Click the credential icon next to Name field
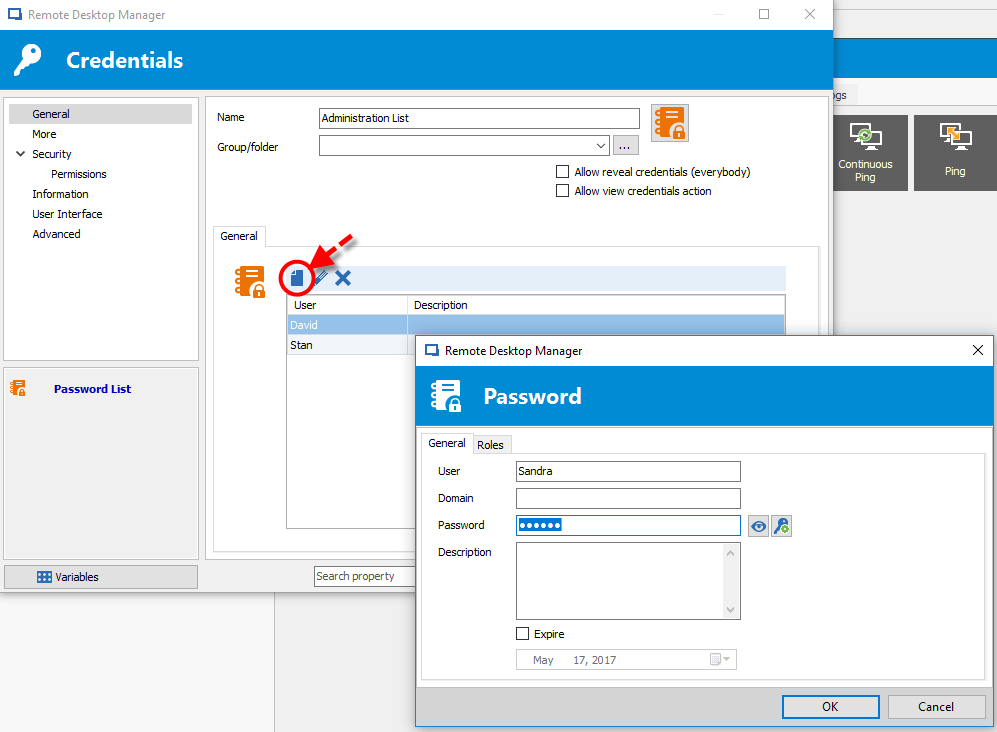Image resolution: width=997 pixels, height=732 pixels. [669, 123]
